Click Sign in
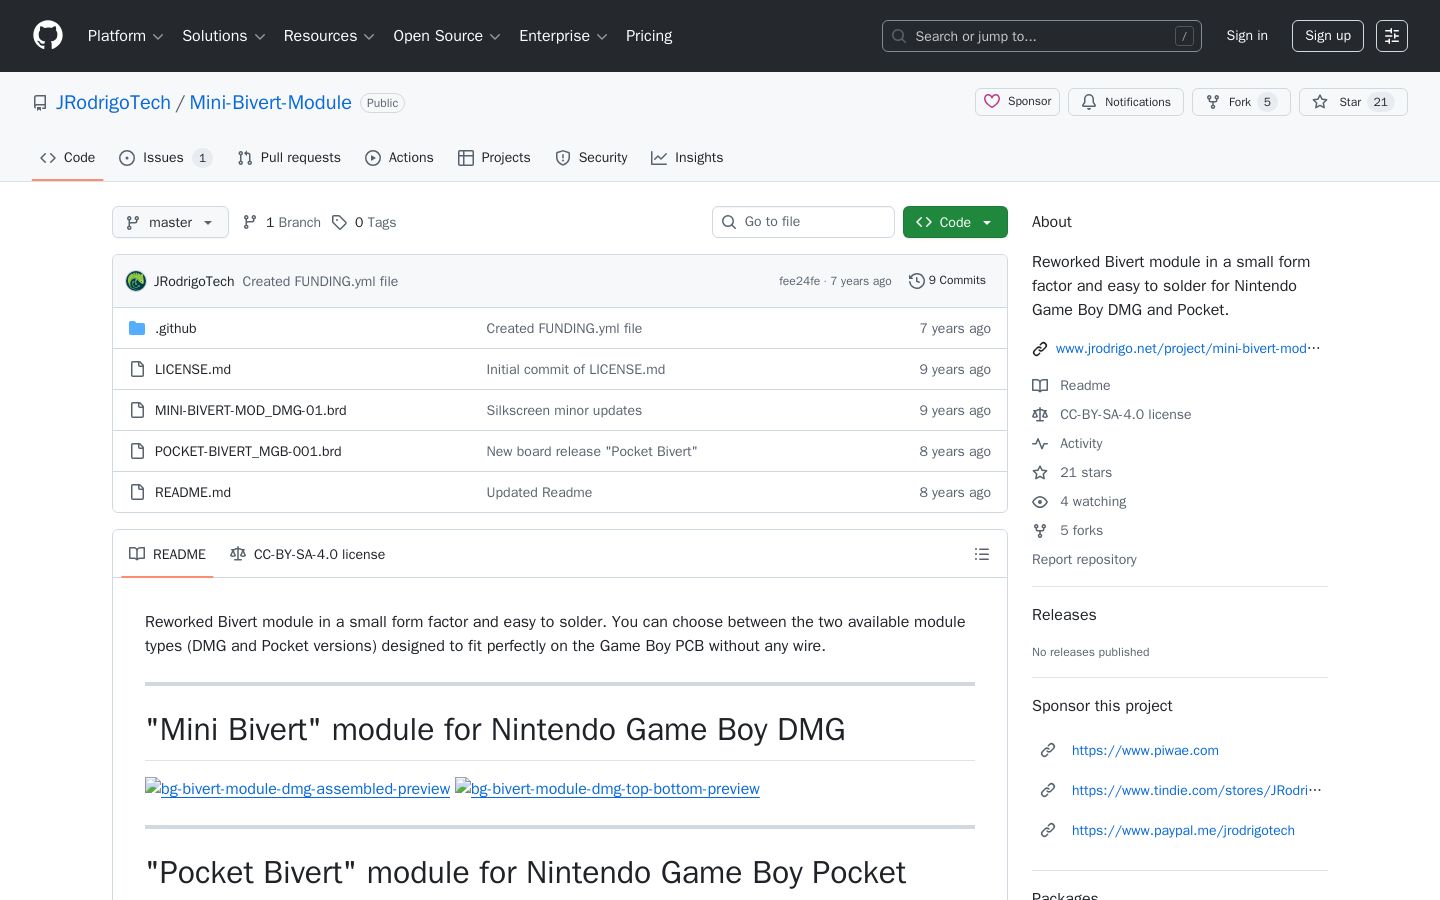This screenshot has height=900, width=1440. click(x=1247, y=36)
